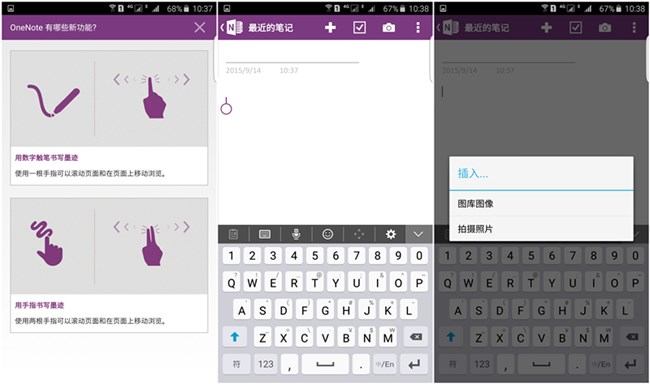The width and height of the screenshot is (650, 384).
Task: Tap the space bar on middle keyboard
Action: tap(325, 365)
